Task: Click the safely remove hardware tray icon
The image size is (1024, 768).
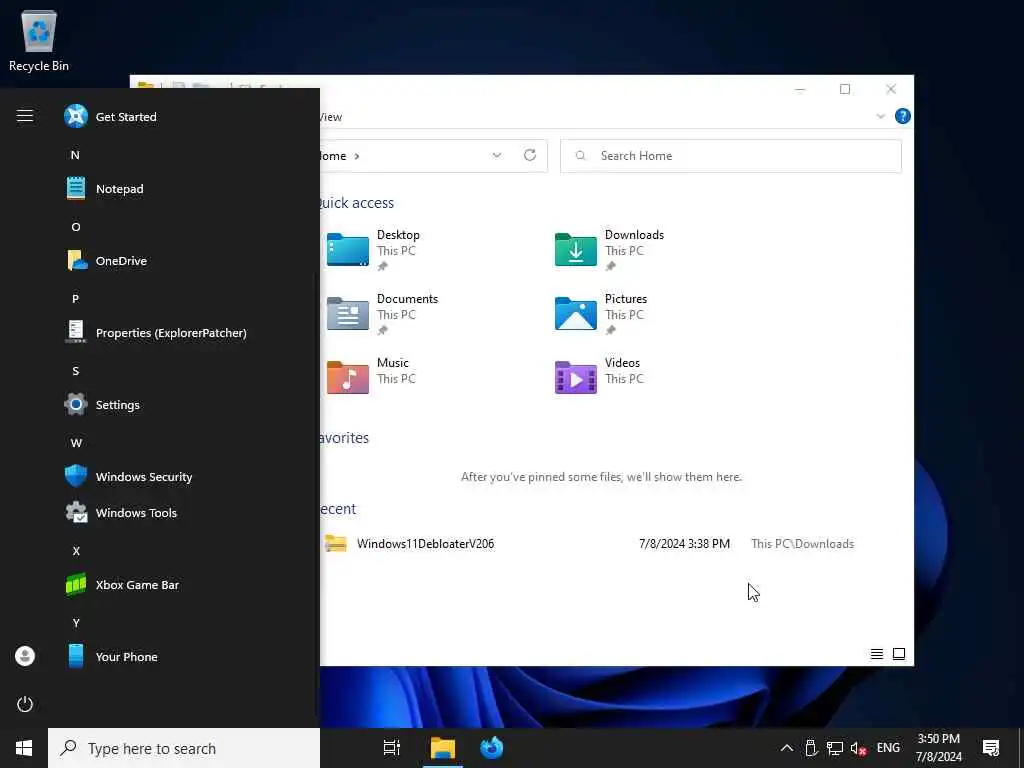Action: point(811,748)
